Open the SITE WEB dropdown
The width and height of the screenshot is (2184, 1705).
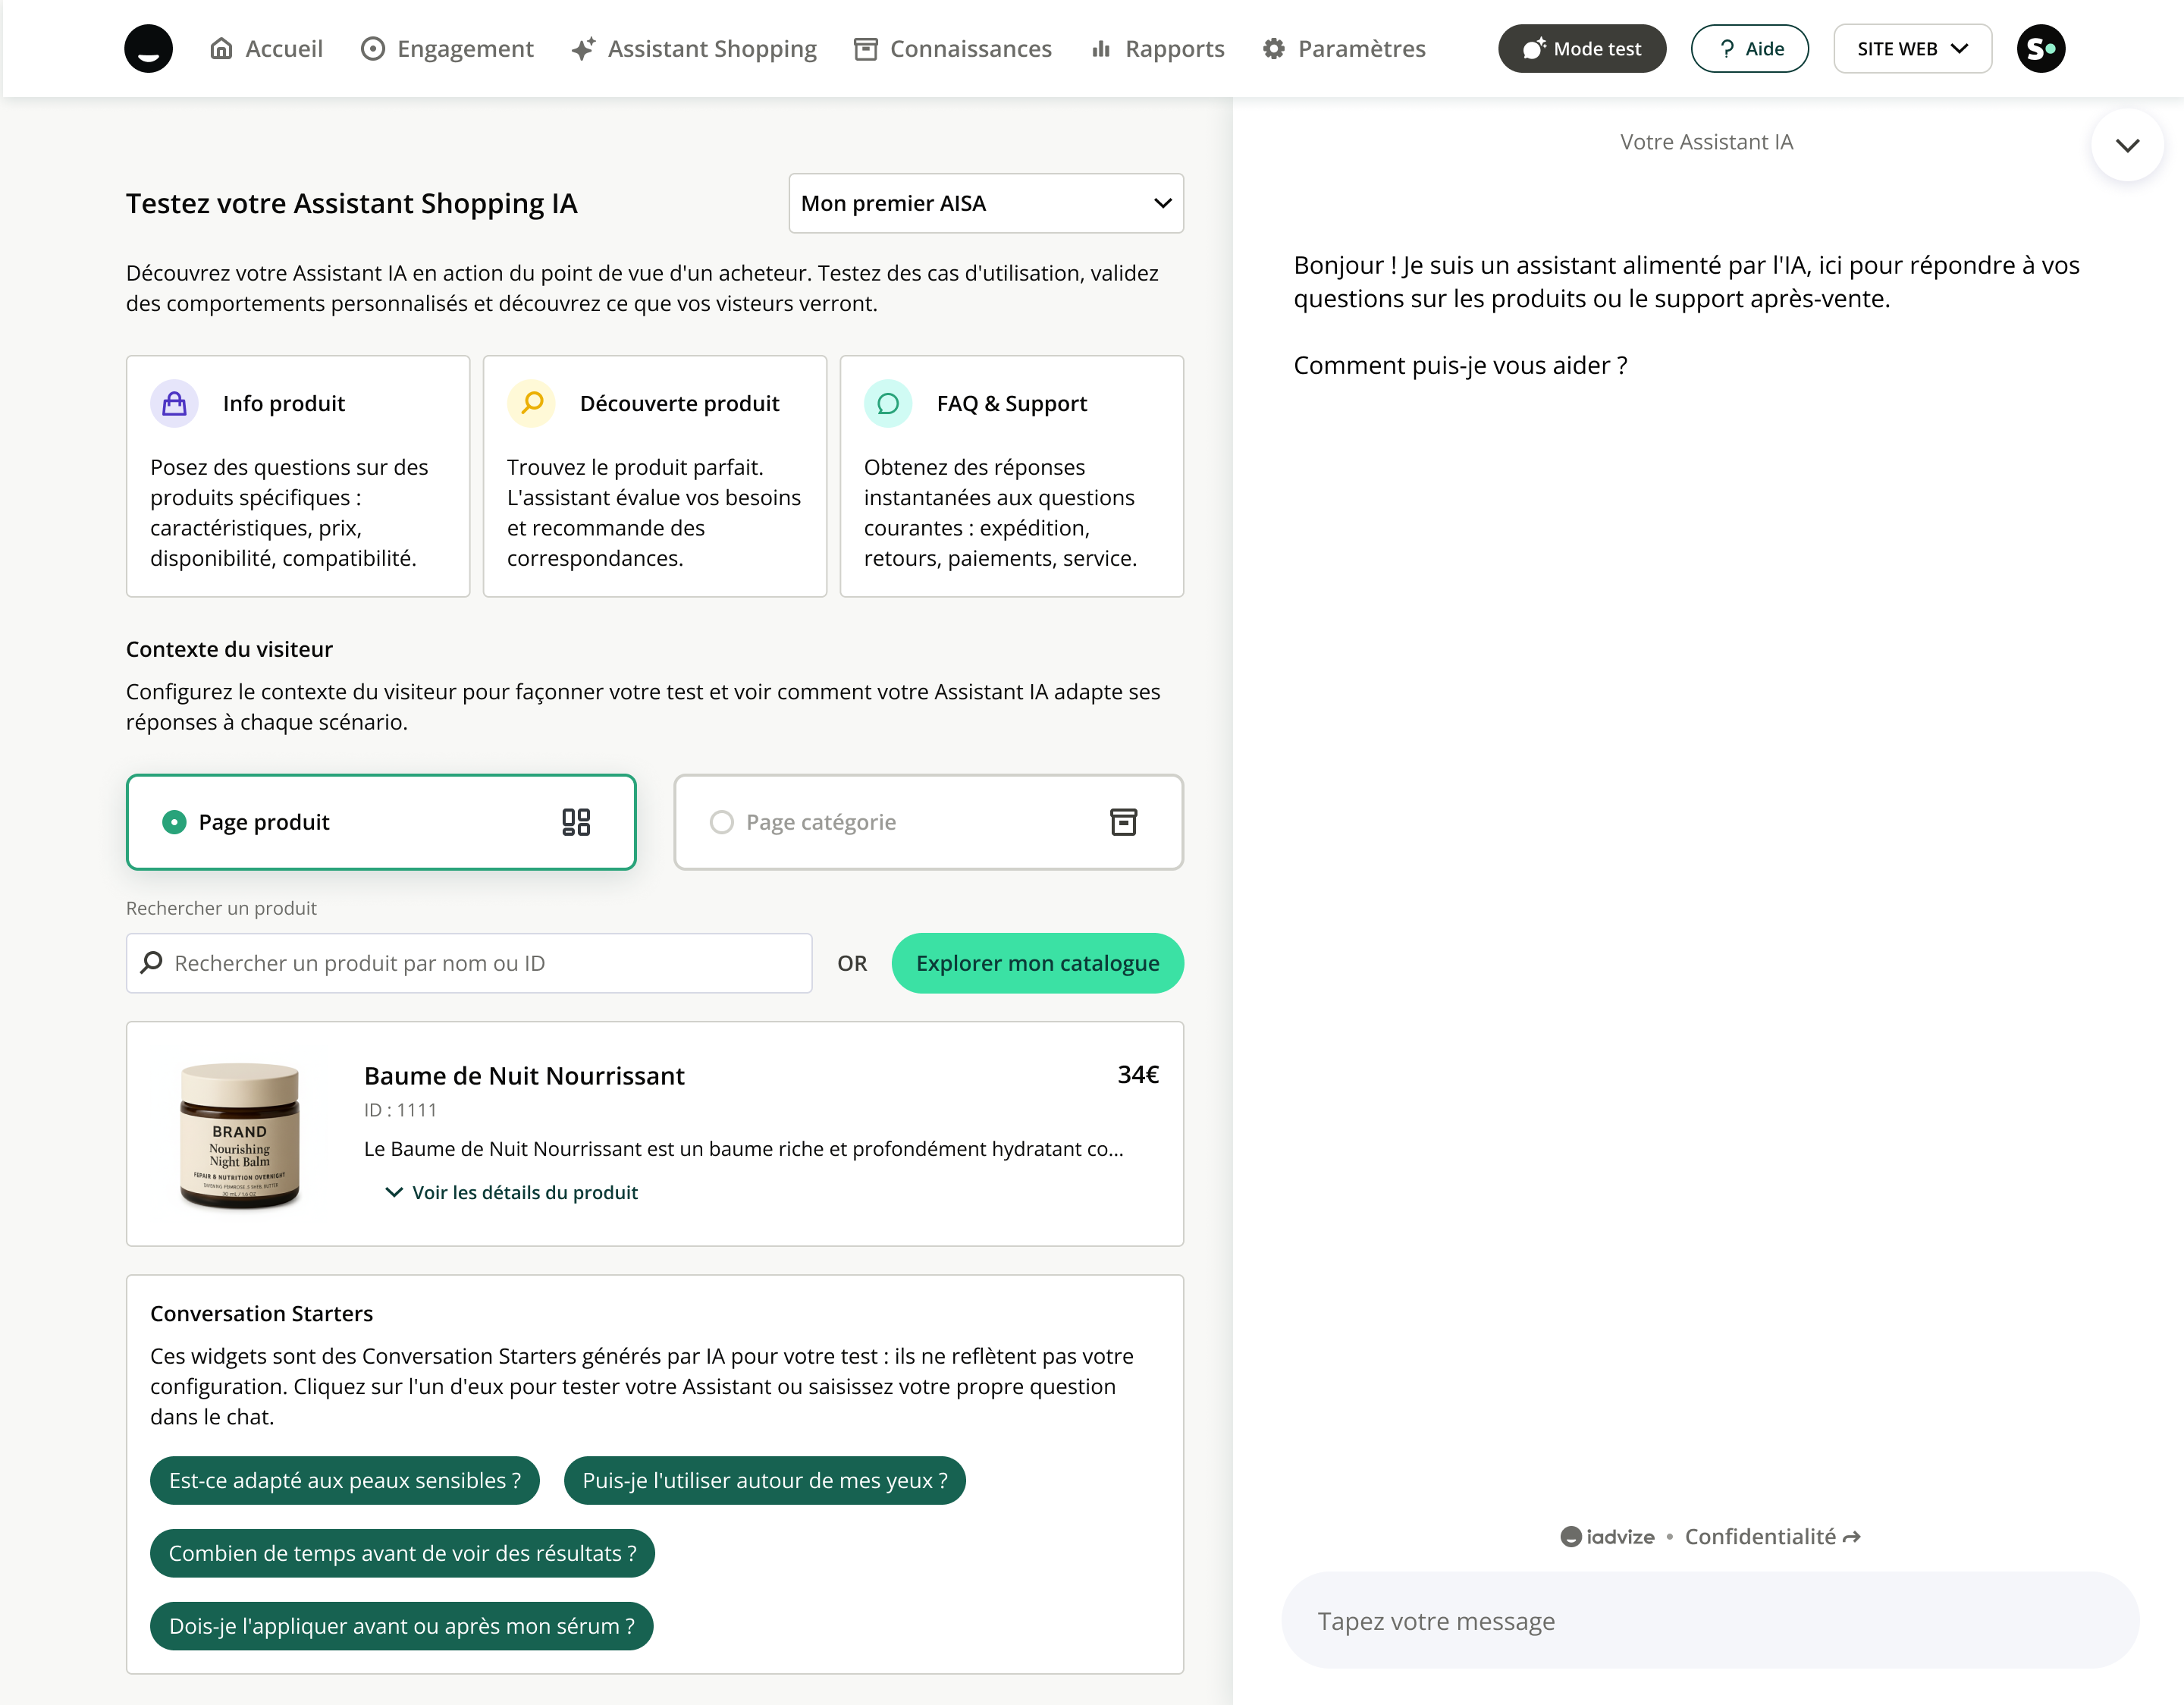coord(1911,48)
